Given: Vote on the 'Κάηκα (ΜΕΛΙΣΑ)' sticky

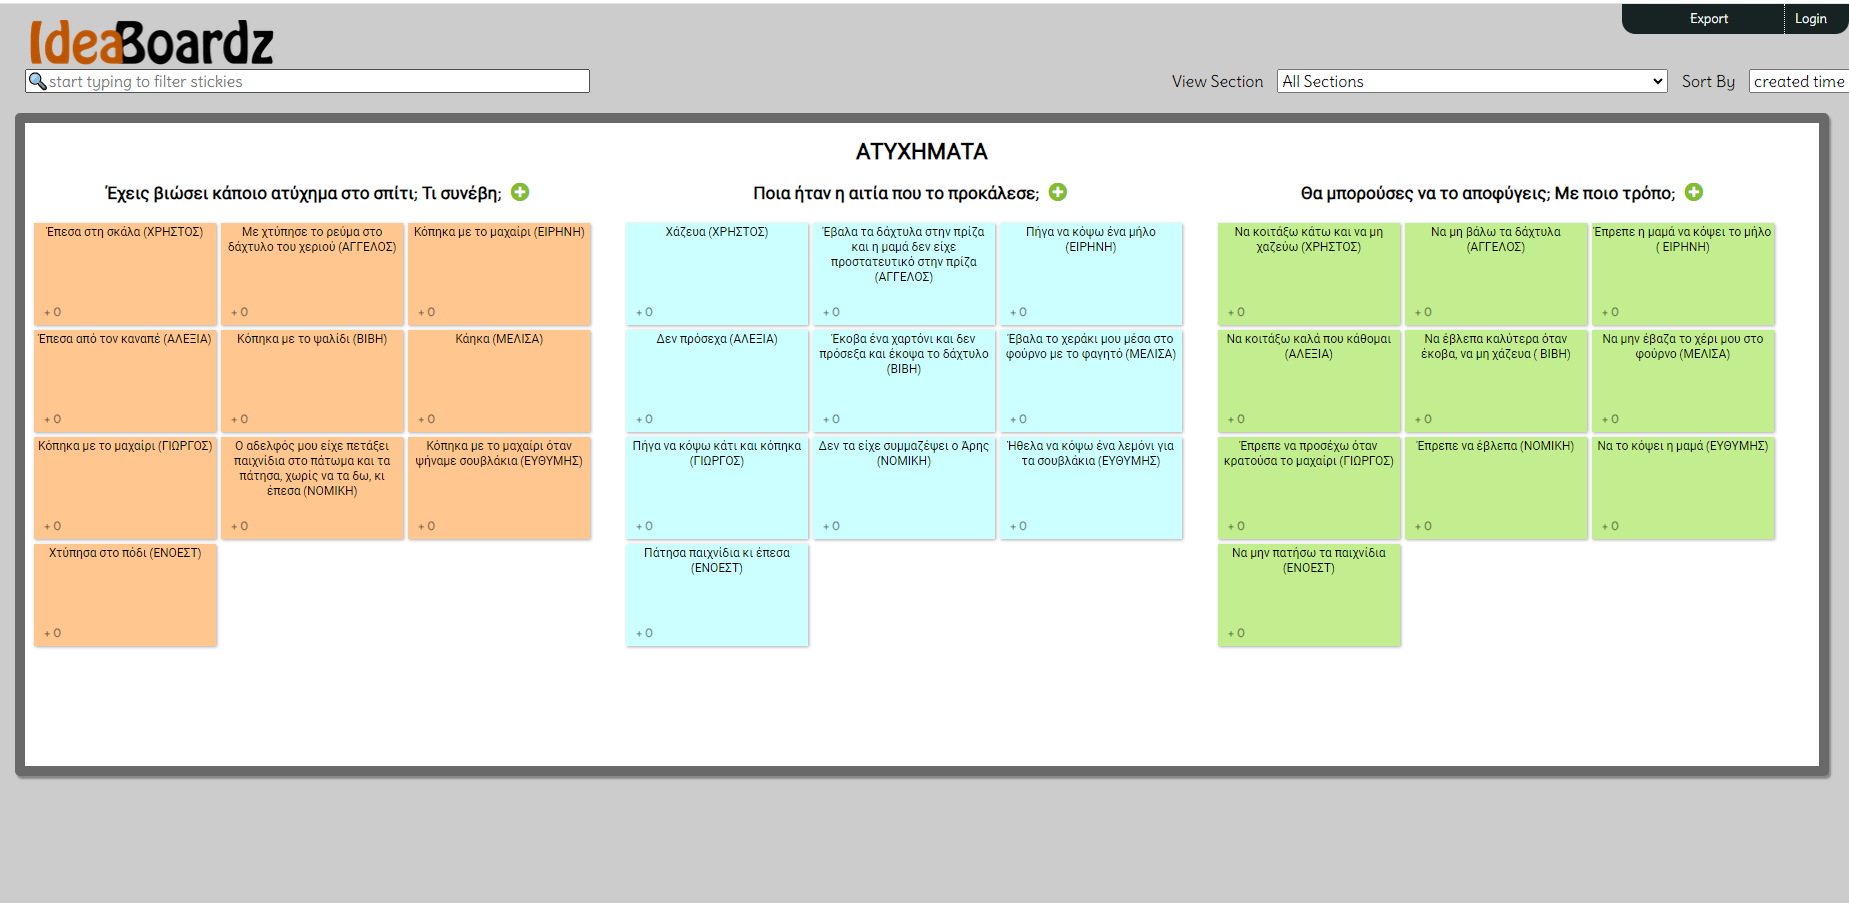Looking at the screenshot, I should pyautogui.click(x=427, y=419).
